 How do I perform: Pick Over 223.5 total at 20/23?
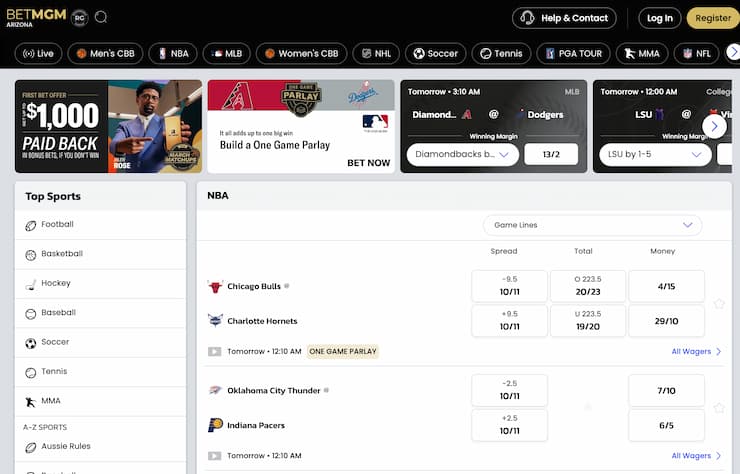pos(588,286)
